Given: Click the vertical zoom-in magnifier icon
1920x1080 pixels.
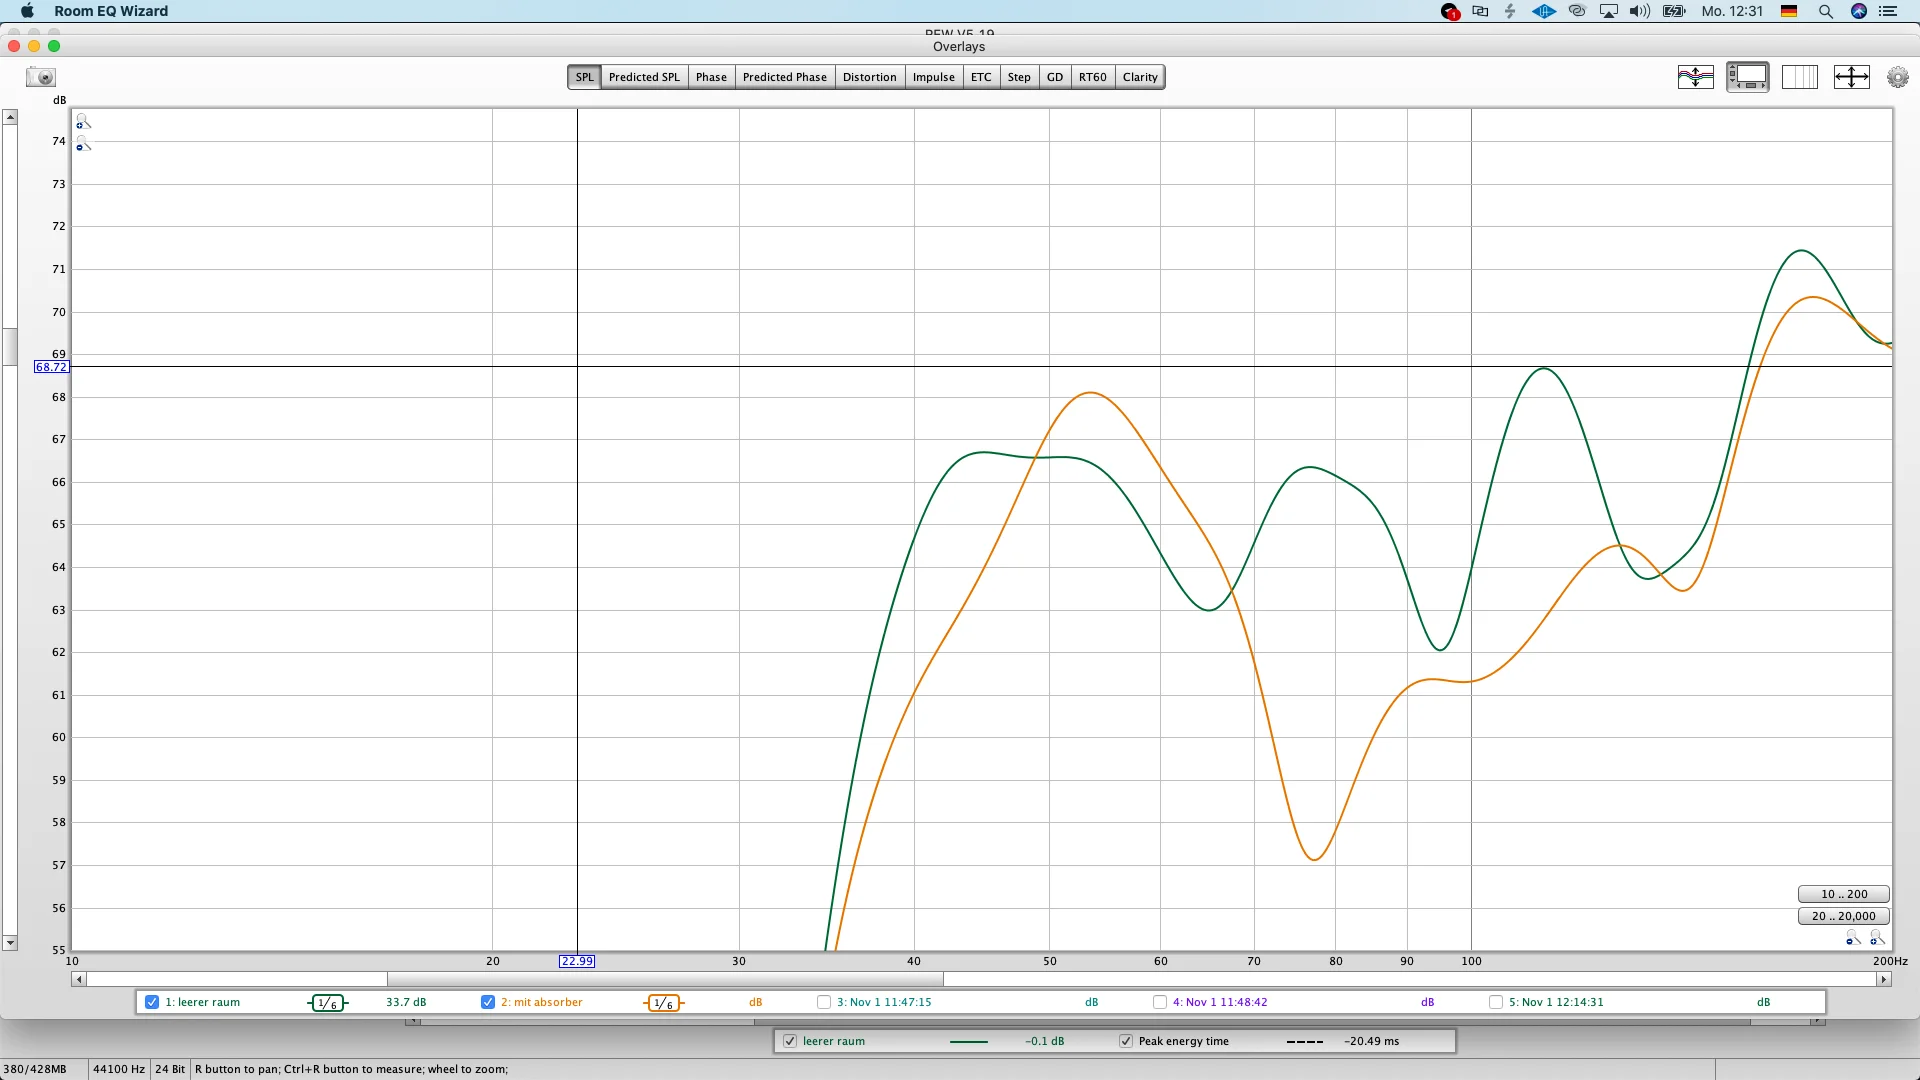Looking at the screenshot, I should click(x=83, y=121).
